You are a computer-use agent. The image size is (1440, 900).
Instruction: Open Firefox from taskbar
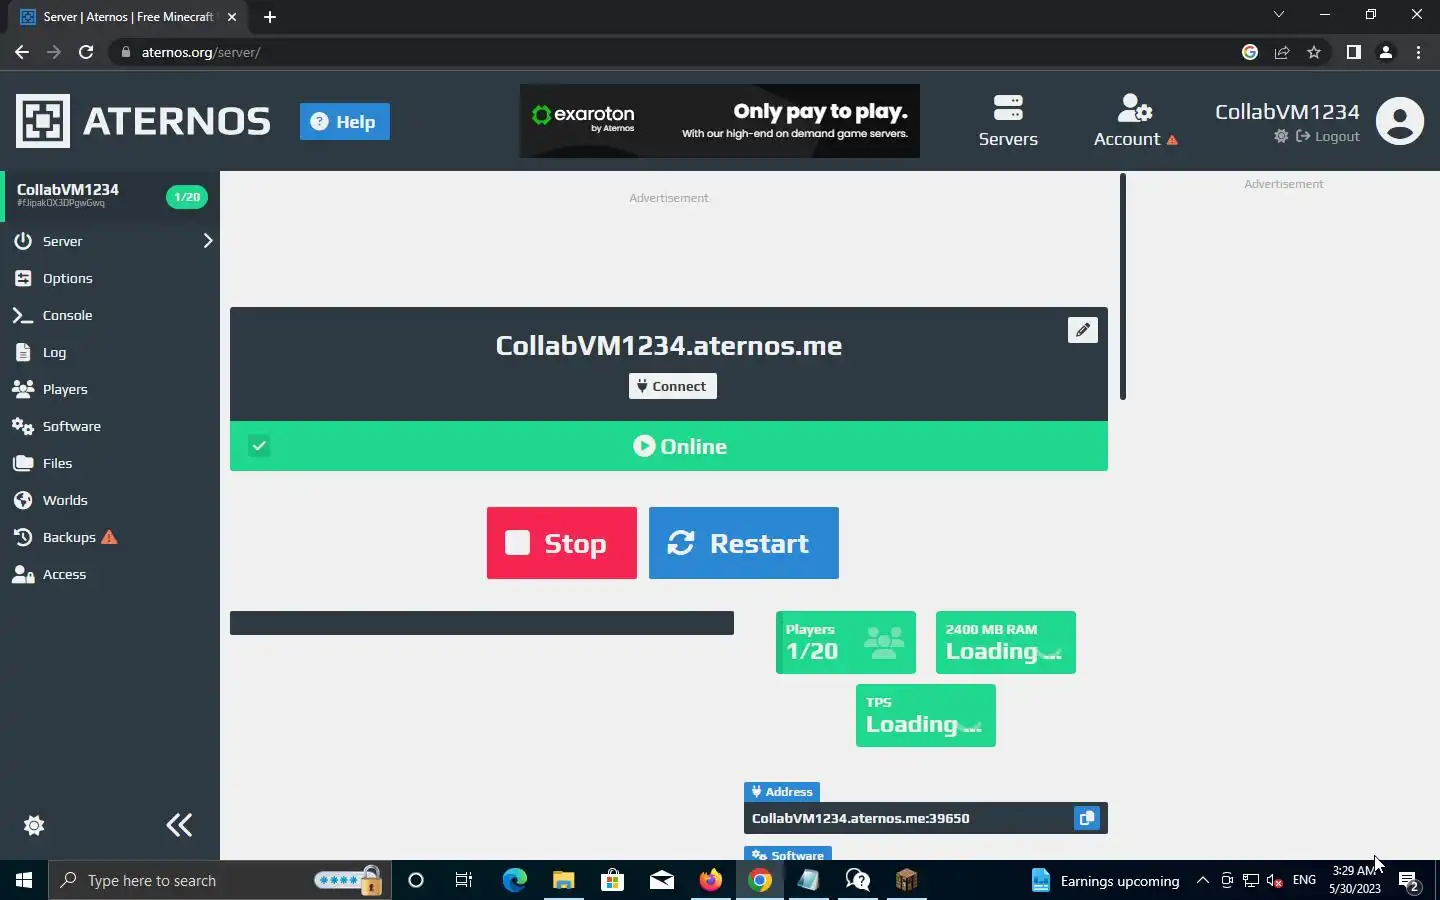pos(710,880)
